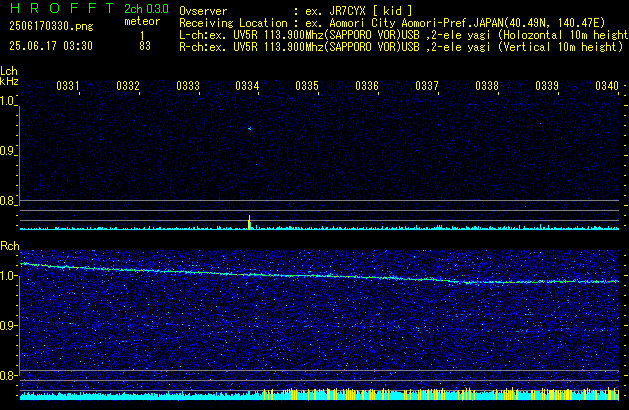Click the drifting carrier trace in Rch spectrogram
Viewport: 629px width, 410px height.
pyautogui.click(x=320, y=275)
